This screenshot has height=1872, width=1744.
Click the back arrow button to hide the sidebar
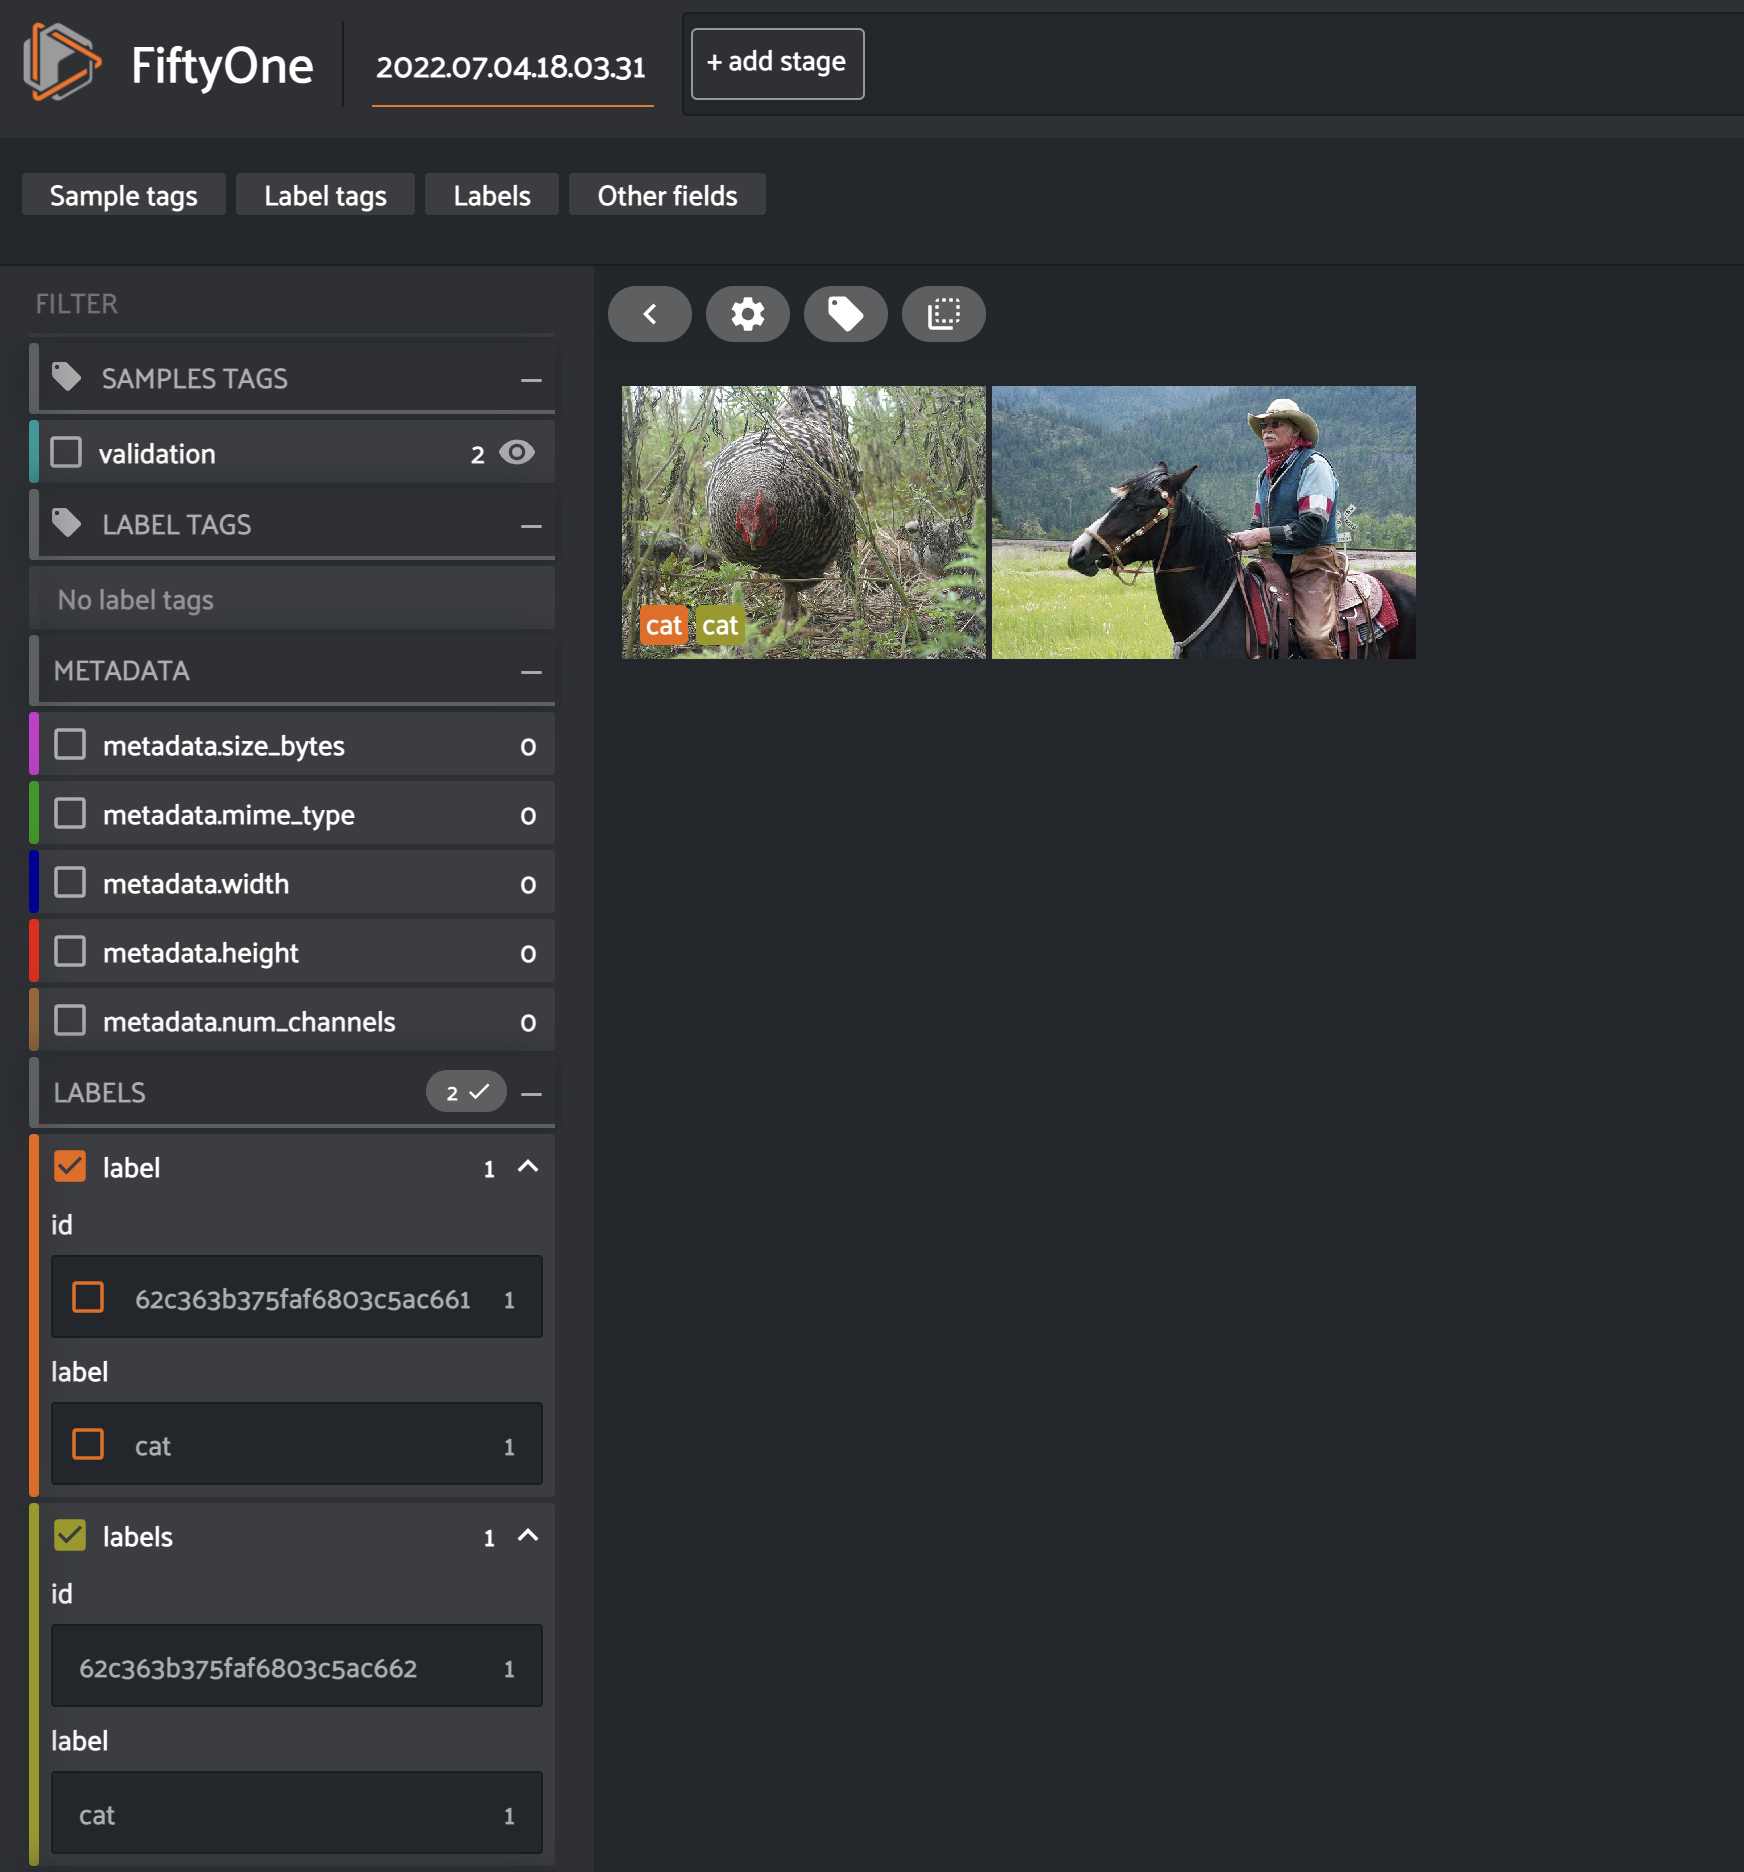650,314
